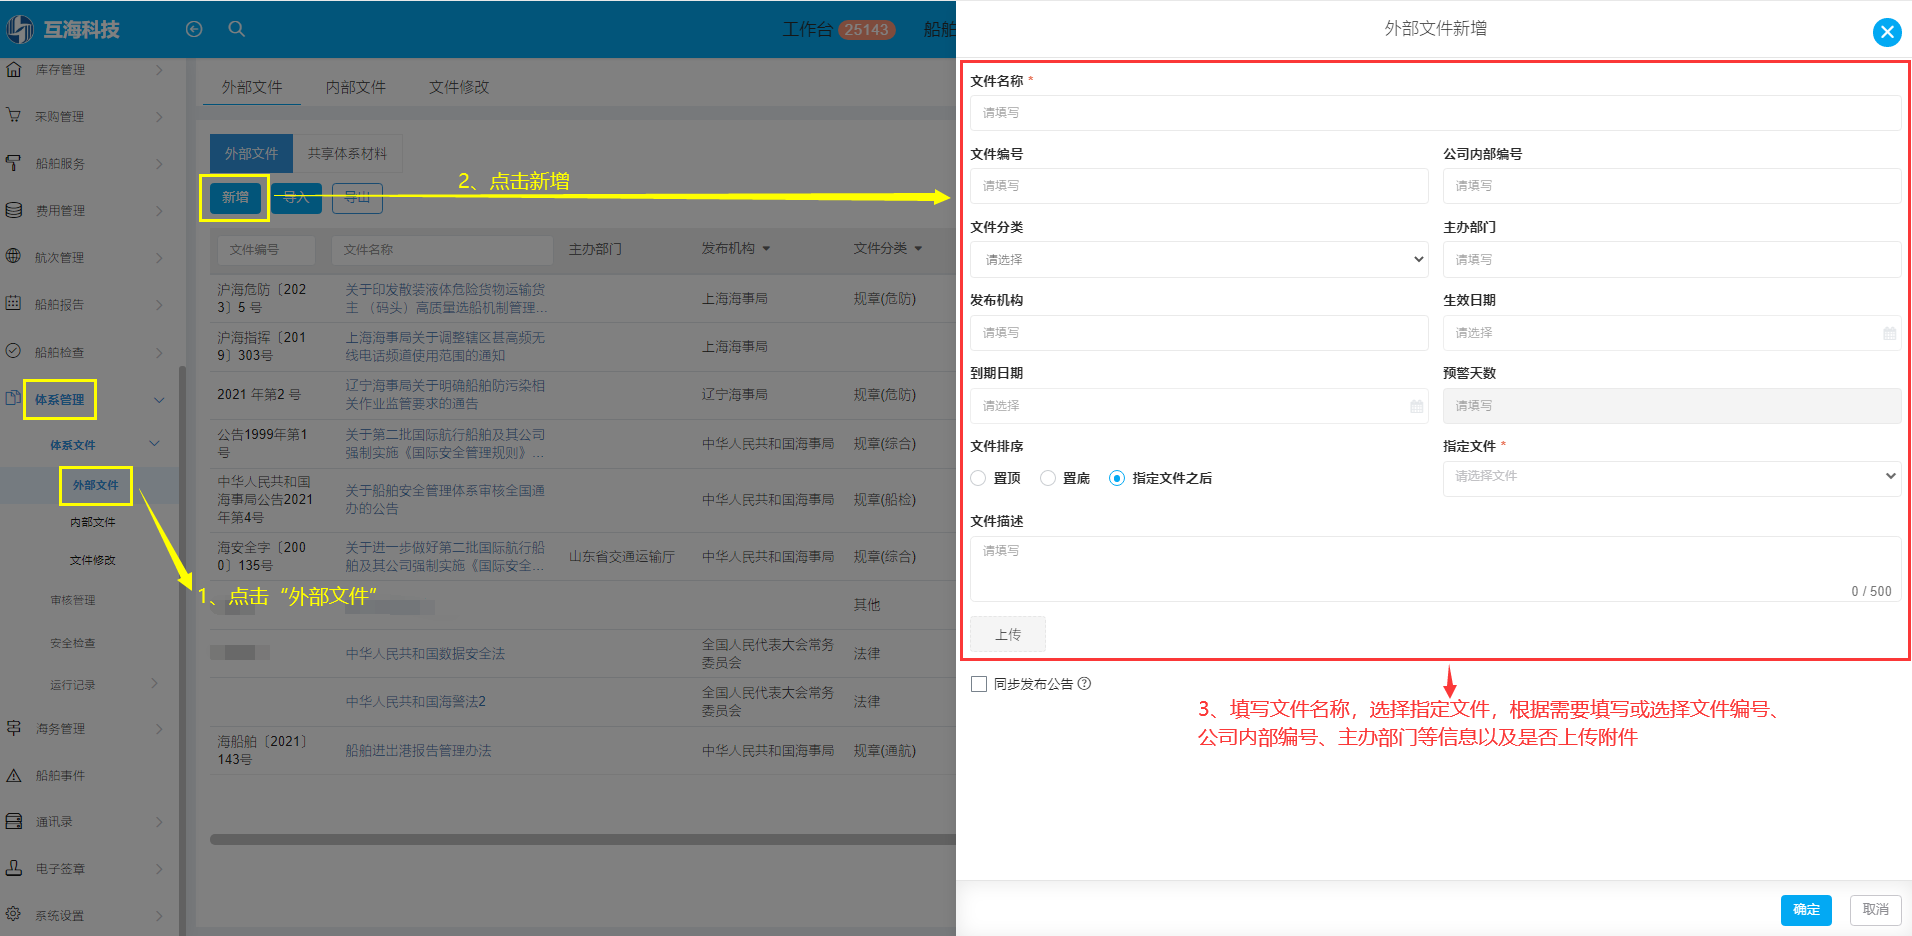1912x936 pixels.
Task: Select the blue 外部文件 sub-tab
Action: point(251,153)
